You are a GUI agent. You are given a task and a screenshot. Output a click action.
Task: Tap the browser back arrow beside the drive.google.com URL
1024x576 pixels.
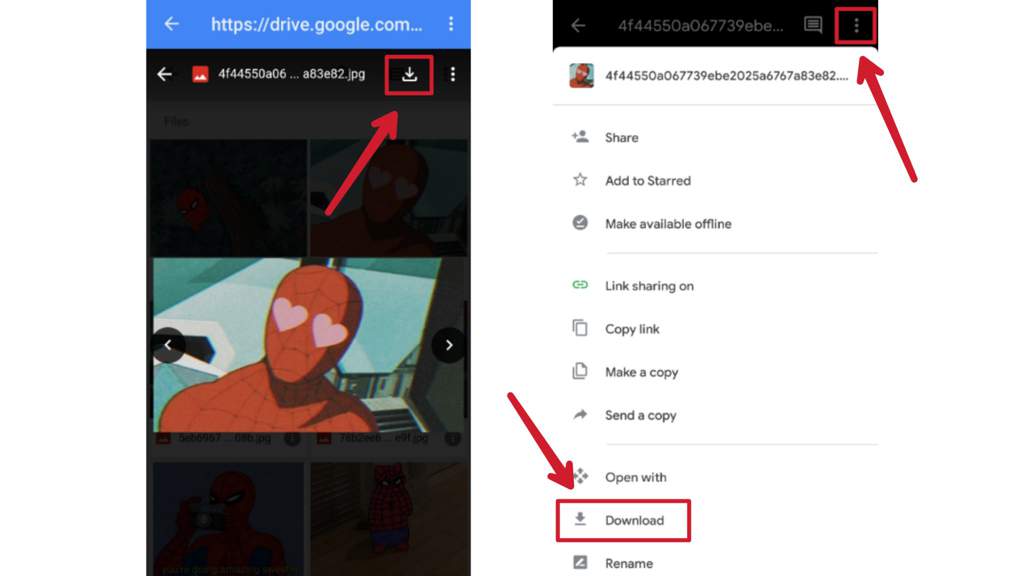171,24
